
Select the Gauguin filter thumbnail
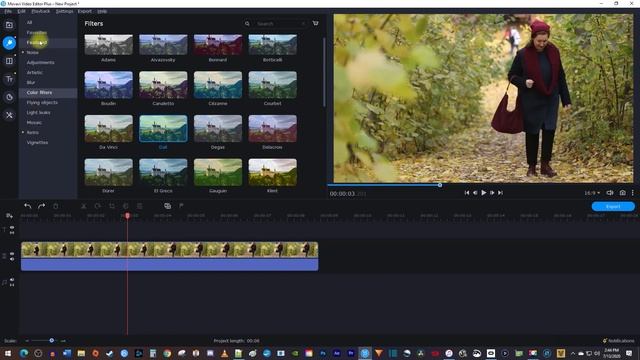pos(218,172)
